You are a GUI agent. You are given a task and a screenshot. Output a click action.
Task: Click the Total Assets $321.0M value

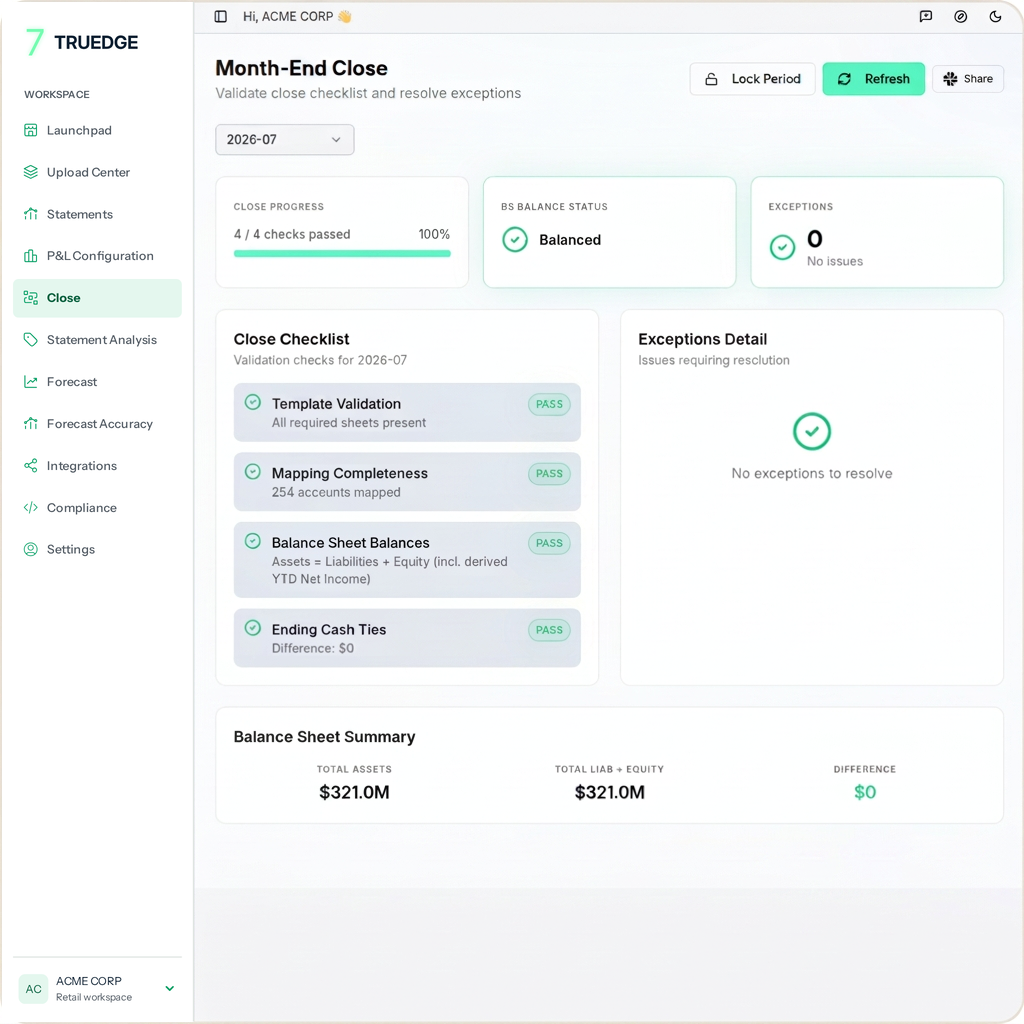coord(354,792)
